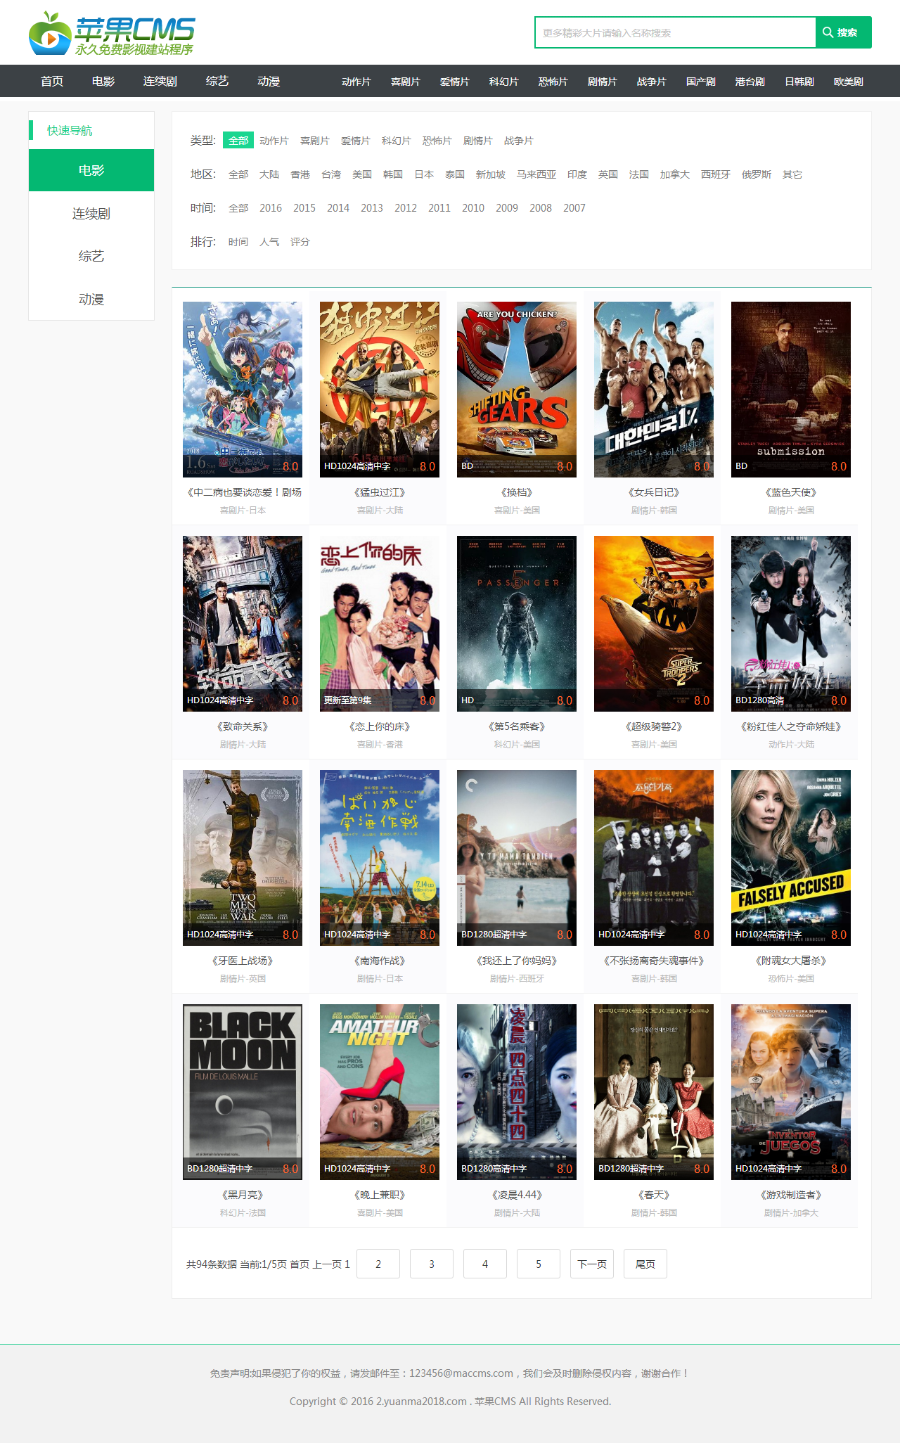Sort the list by 时间 in 排行

pos(238,242)
